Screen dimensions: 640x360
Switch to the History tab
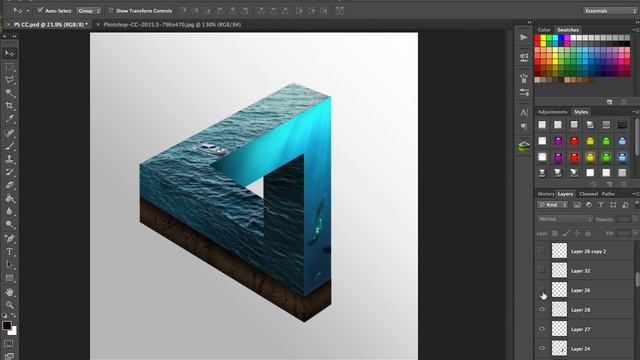[x=546, y=194]
